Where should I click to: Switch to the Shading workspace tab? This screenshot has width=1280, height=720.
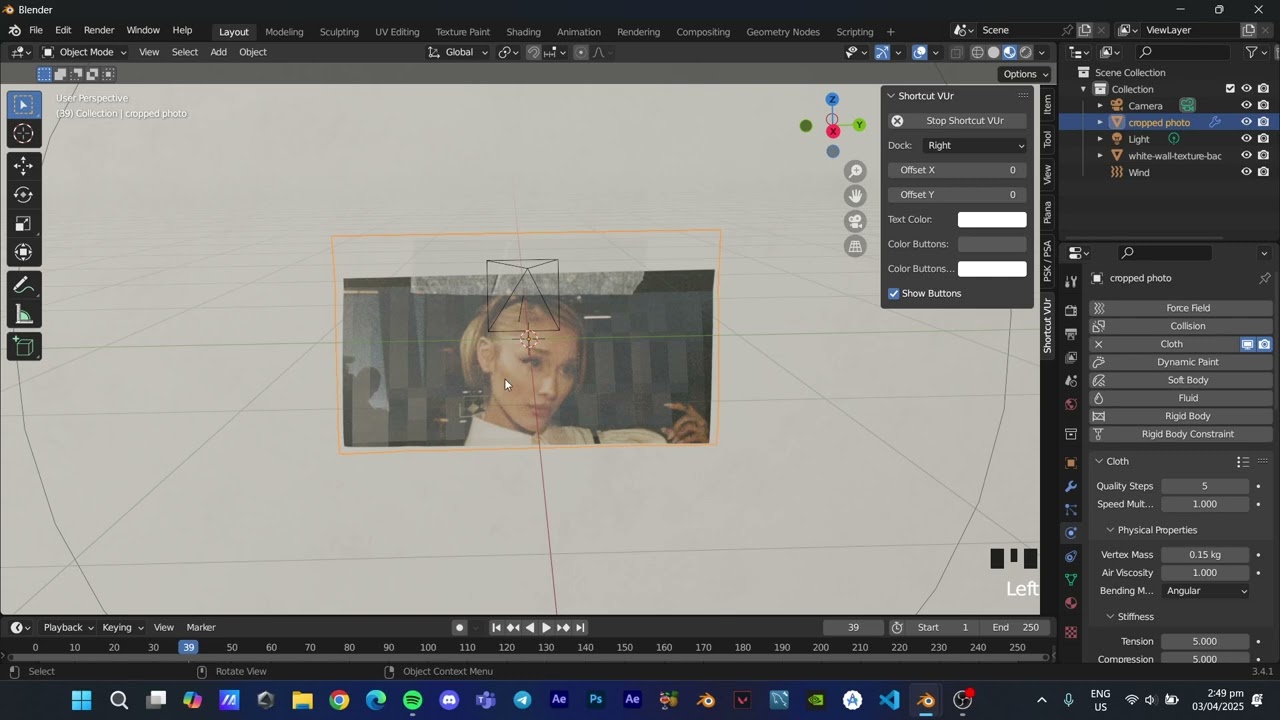tap(523, 31)
